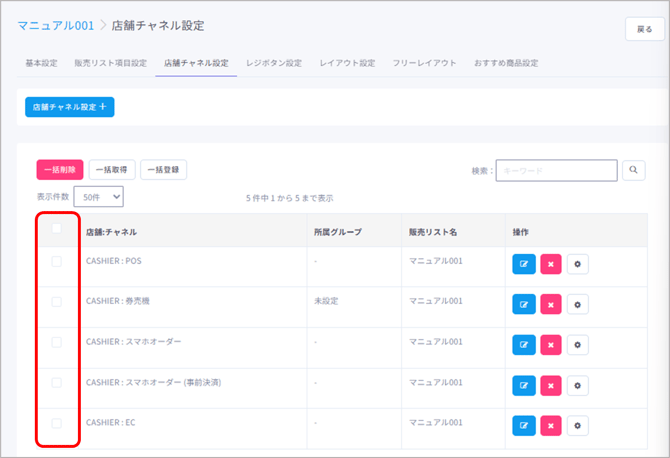
Task: Click edit icon for CASHIER : EC row
Action: click(x=524, y=426)
